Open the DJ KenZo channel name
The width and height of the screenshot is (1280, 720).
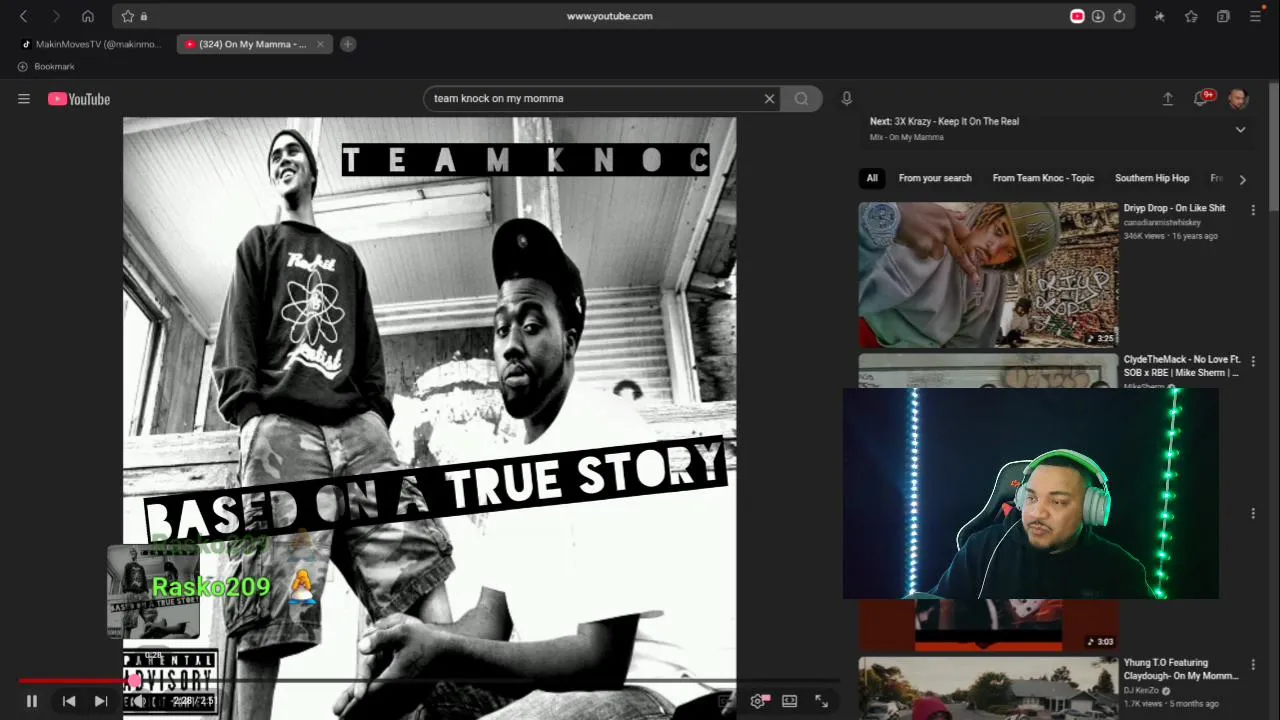click(x=1141, y=690)
